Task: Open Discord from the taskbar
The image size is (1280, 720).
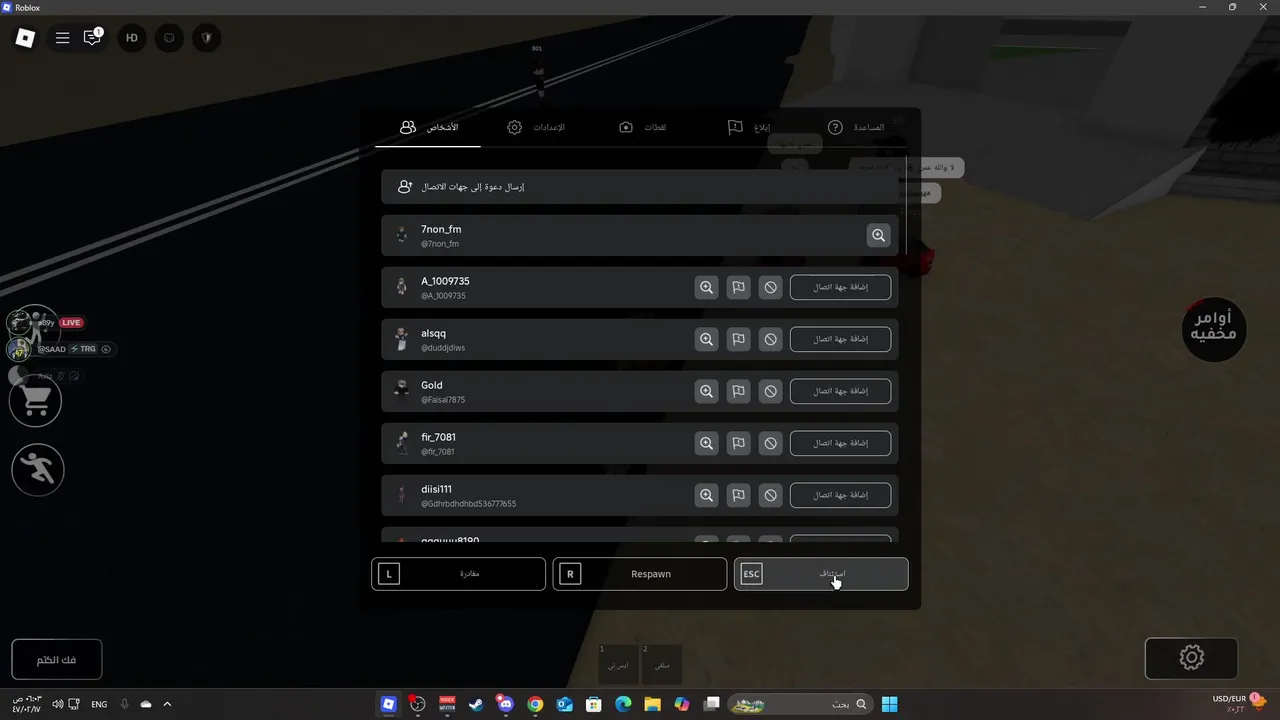Action: point(505,704)
